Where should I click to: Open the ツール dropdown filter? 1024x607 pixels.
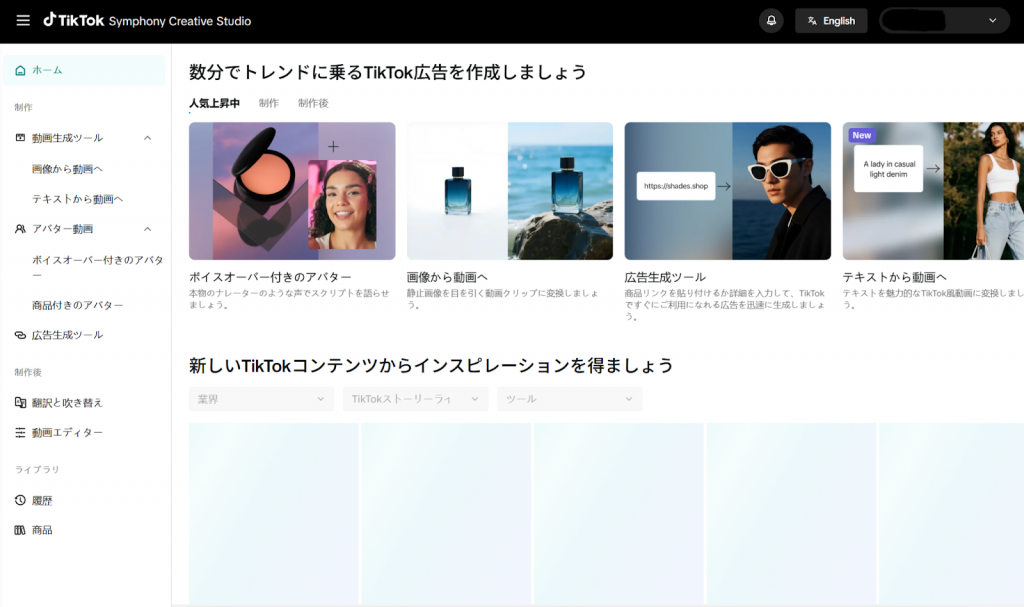tap(569, 399)
